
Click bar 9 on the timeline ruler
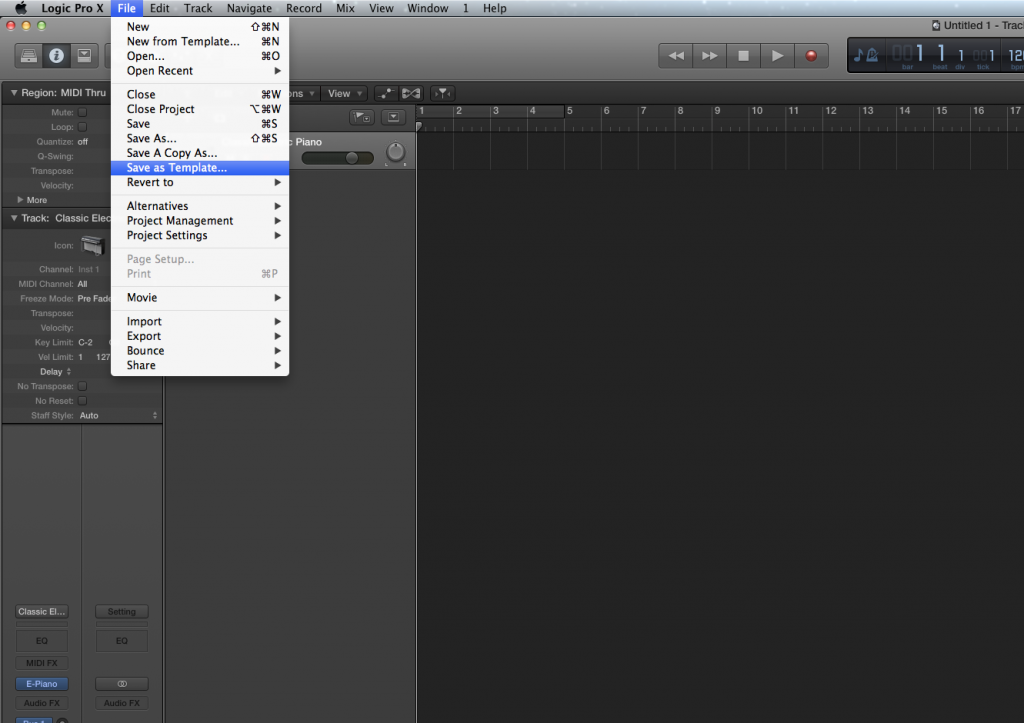(717, 111)
